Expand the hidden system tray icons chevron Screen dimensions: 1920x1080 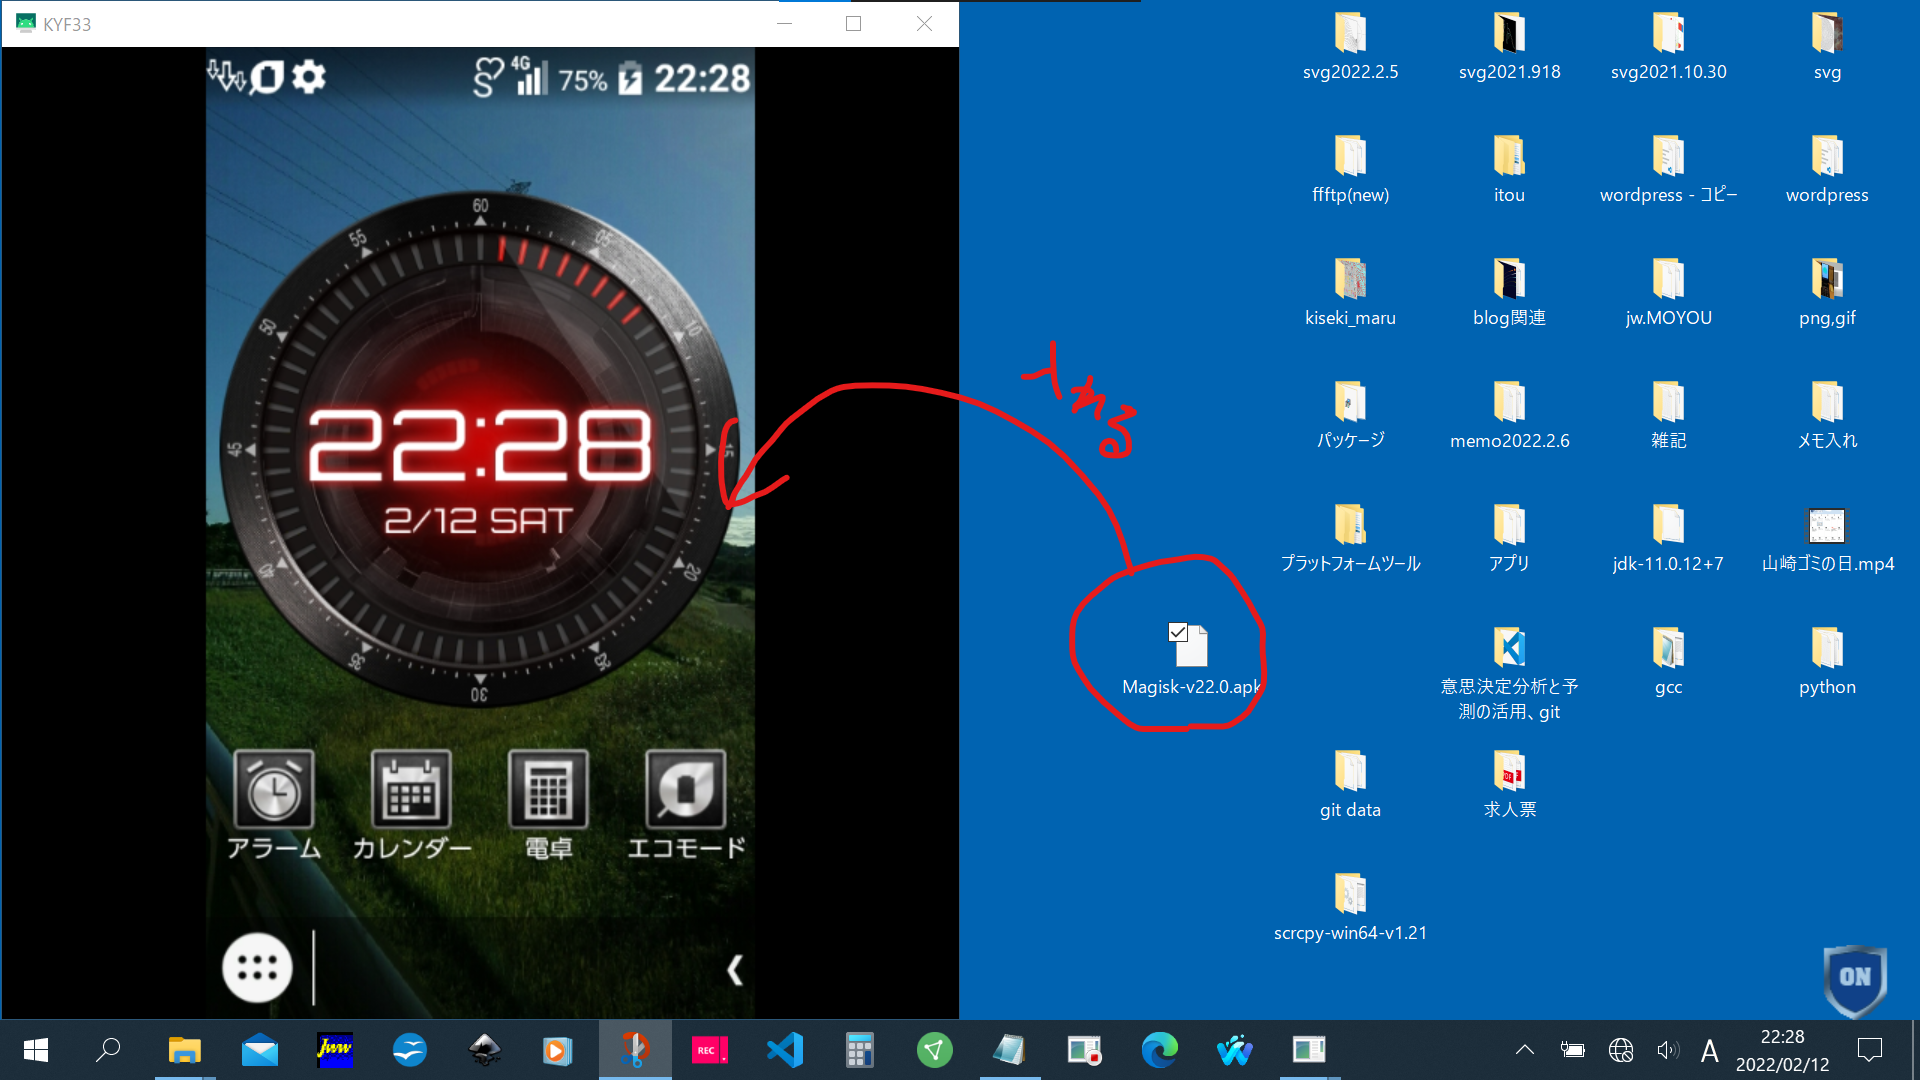point(1525,1050)
